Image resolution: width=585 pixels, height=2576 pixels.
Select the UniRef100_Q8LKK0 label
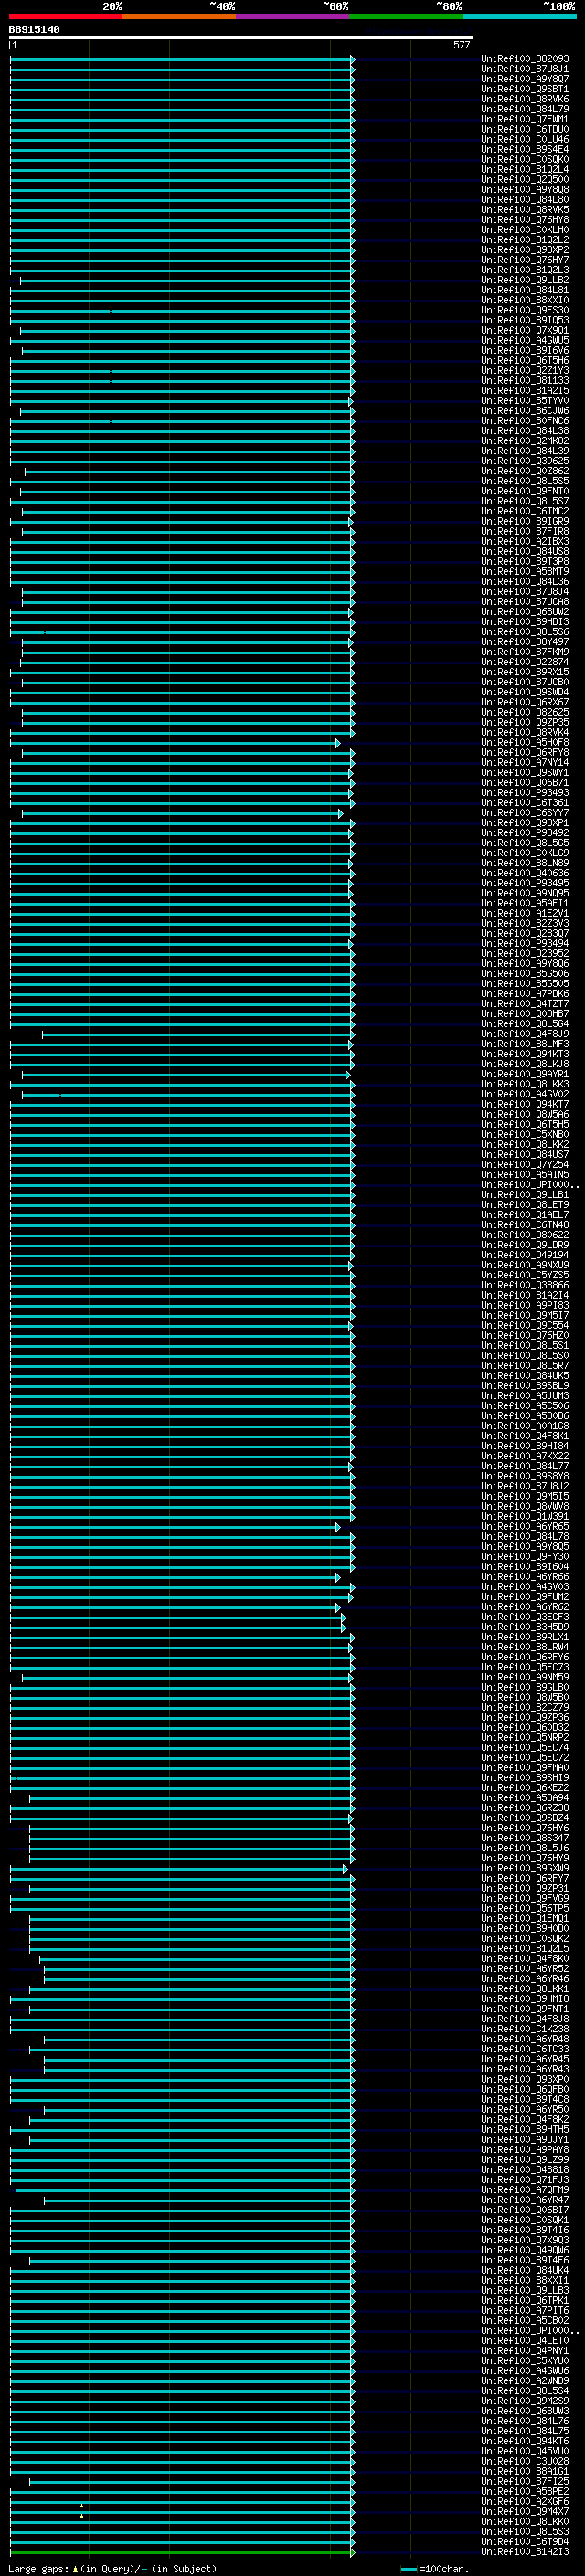[x=524, y=2521]
